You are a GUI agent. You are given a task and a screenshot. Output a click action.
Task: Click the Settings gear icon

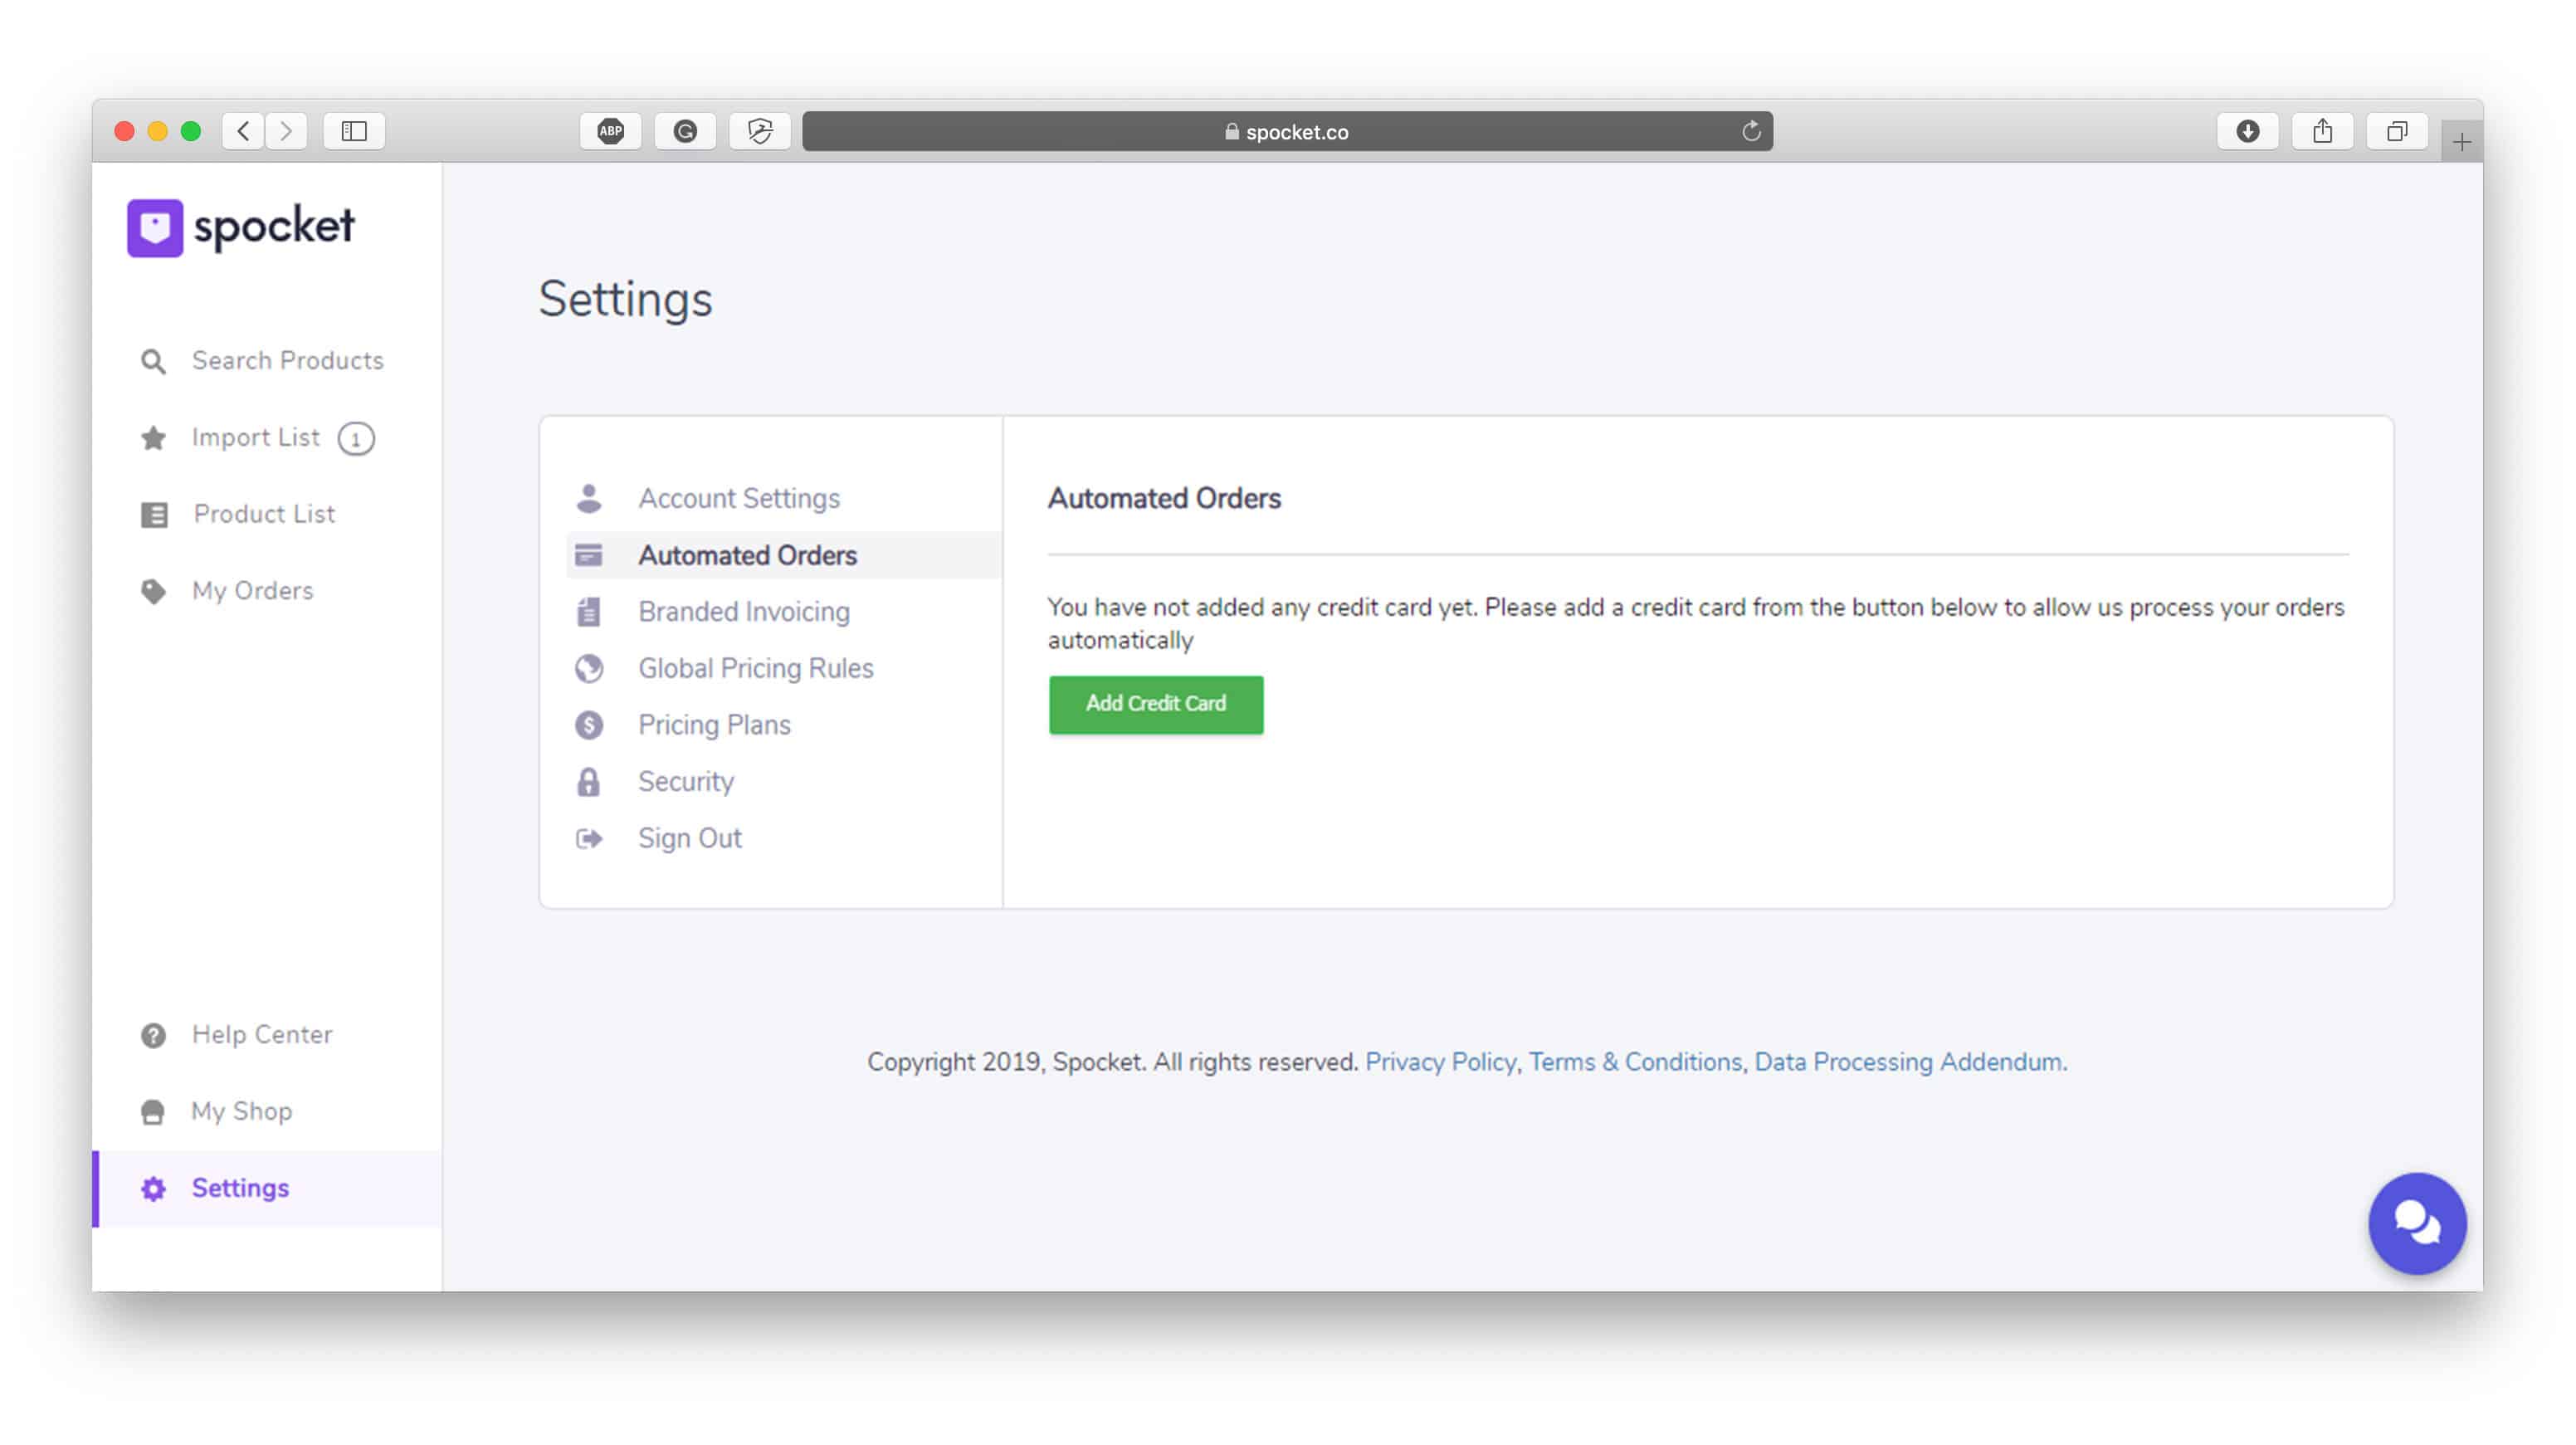point(153,1188)
